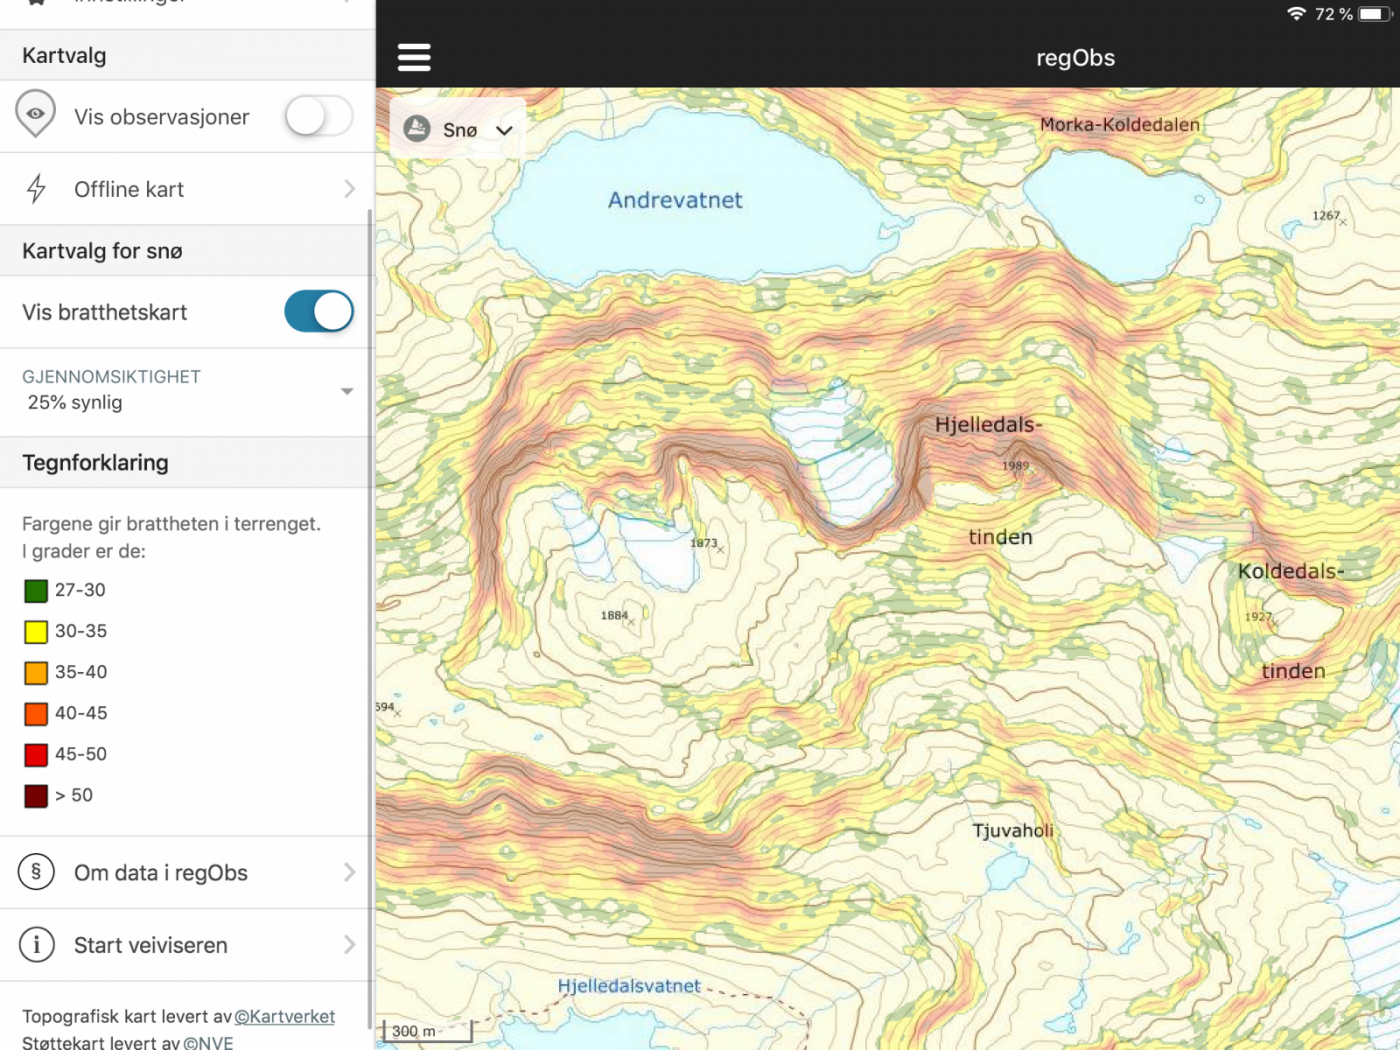
Task: Click the Andrevatnet lake on the map
Action: pos(675,201)
